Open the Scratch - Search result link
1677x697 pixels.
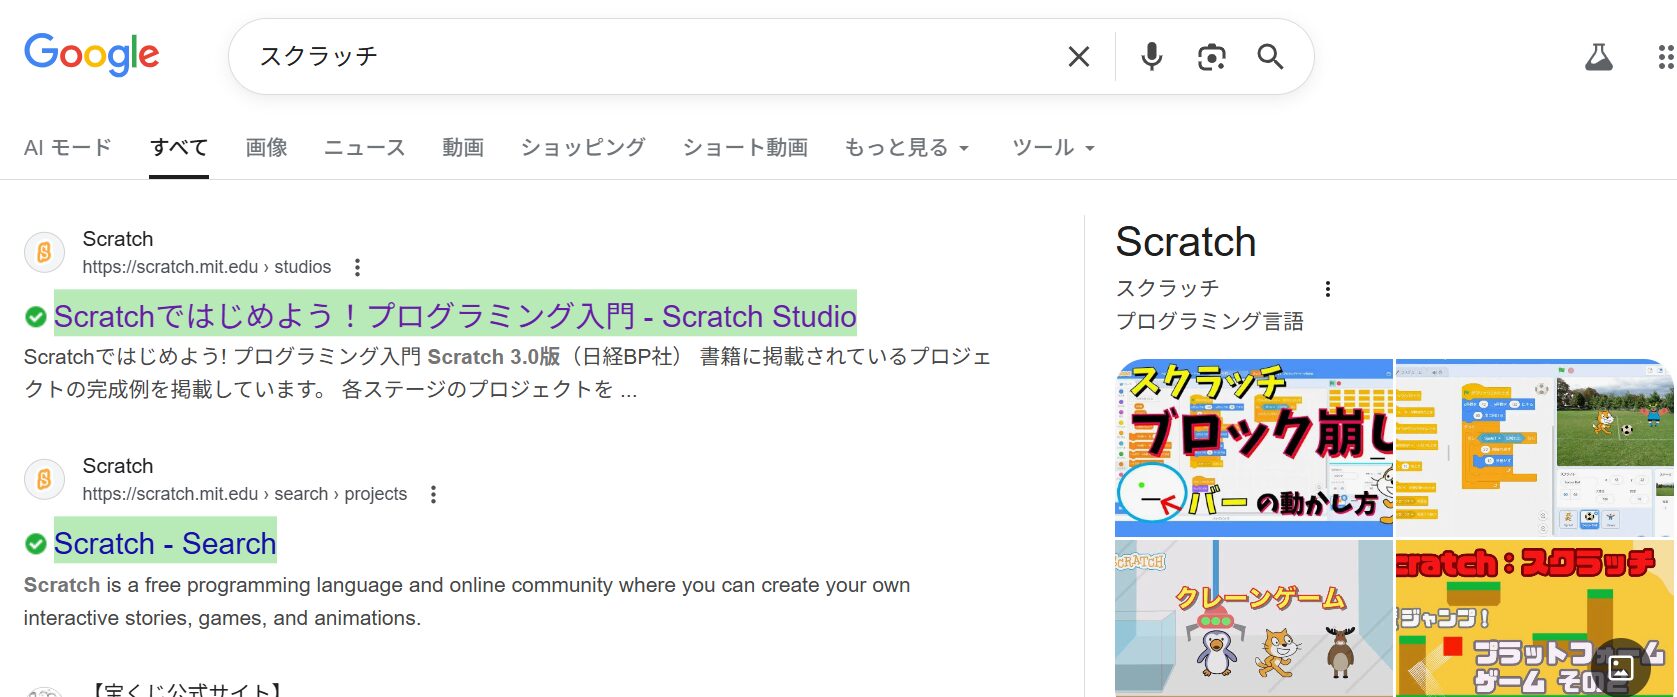pos(165,543)
